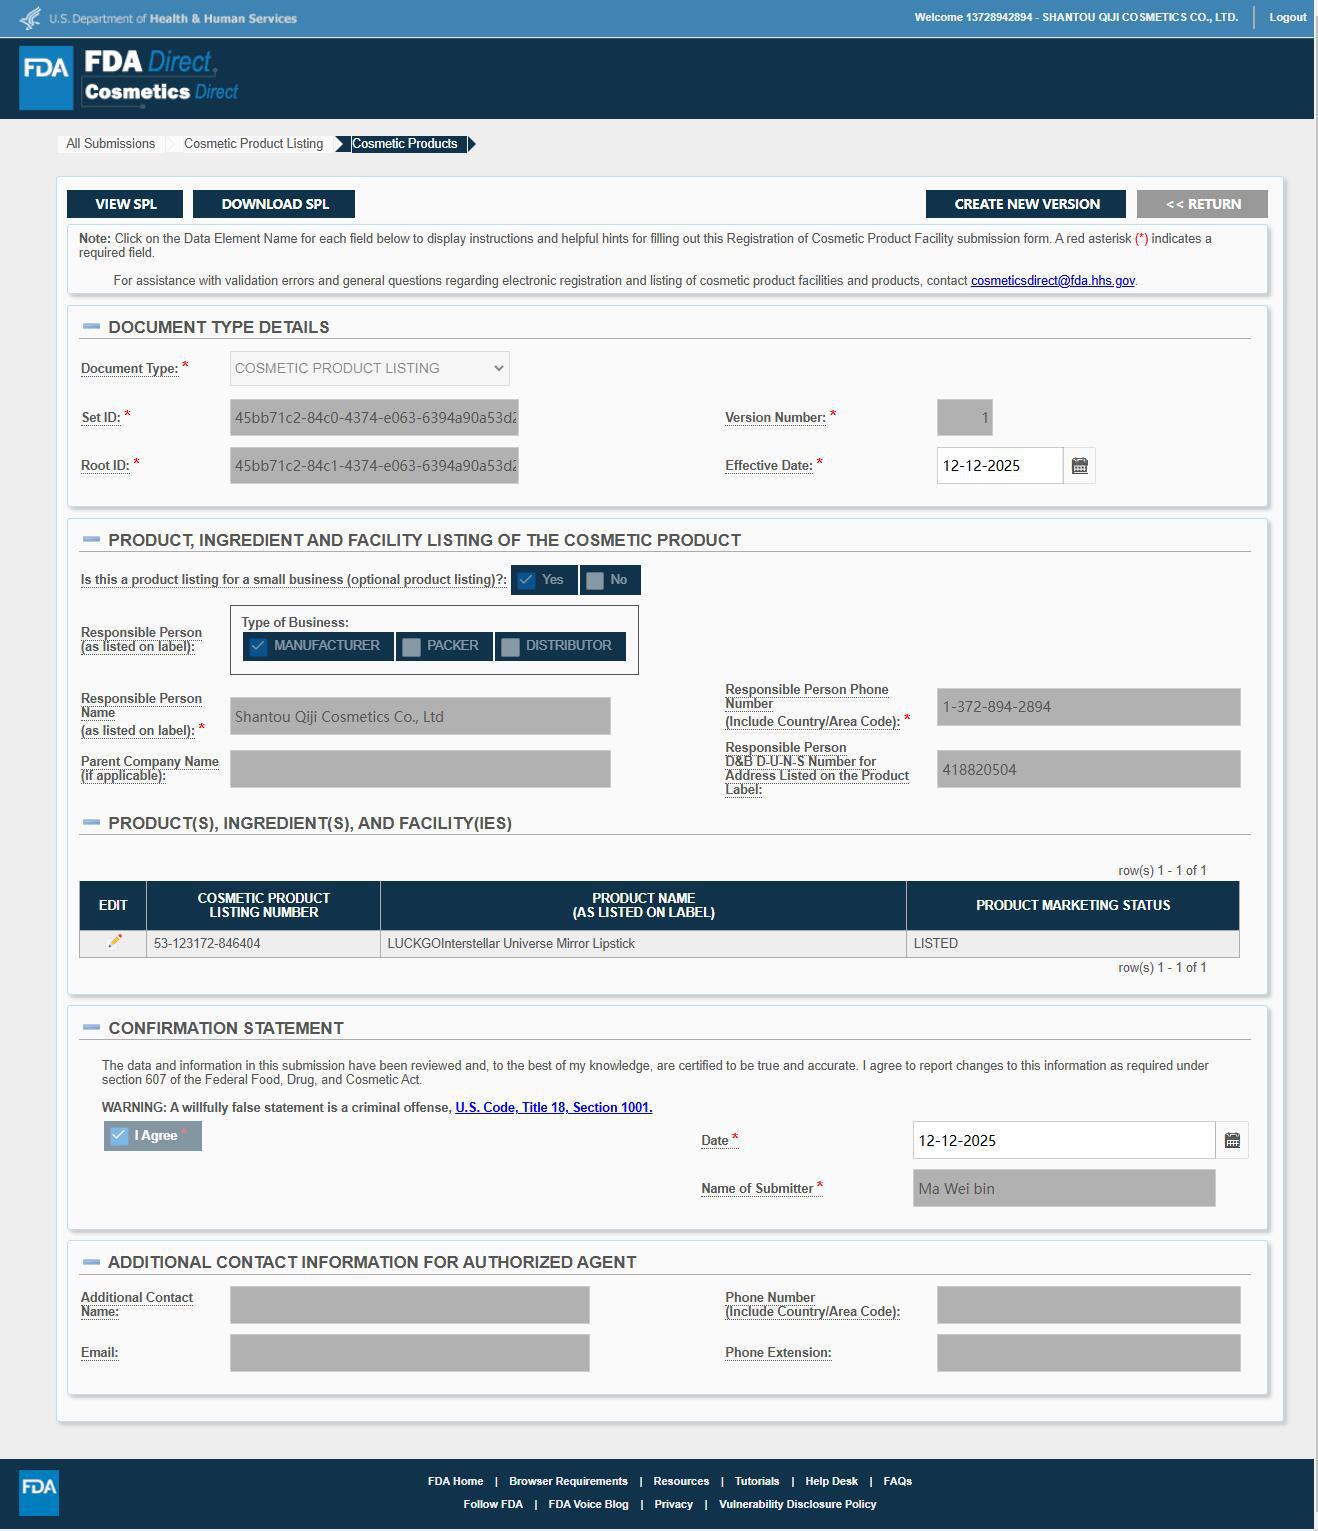Viewport: 1318px width, 1531px height.
Task: Open U.S. Code Title 18 Section 1001 link
Action: tap(554, 1107)
